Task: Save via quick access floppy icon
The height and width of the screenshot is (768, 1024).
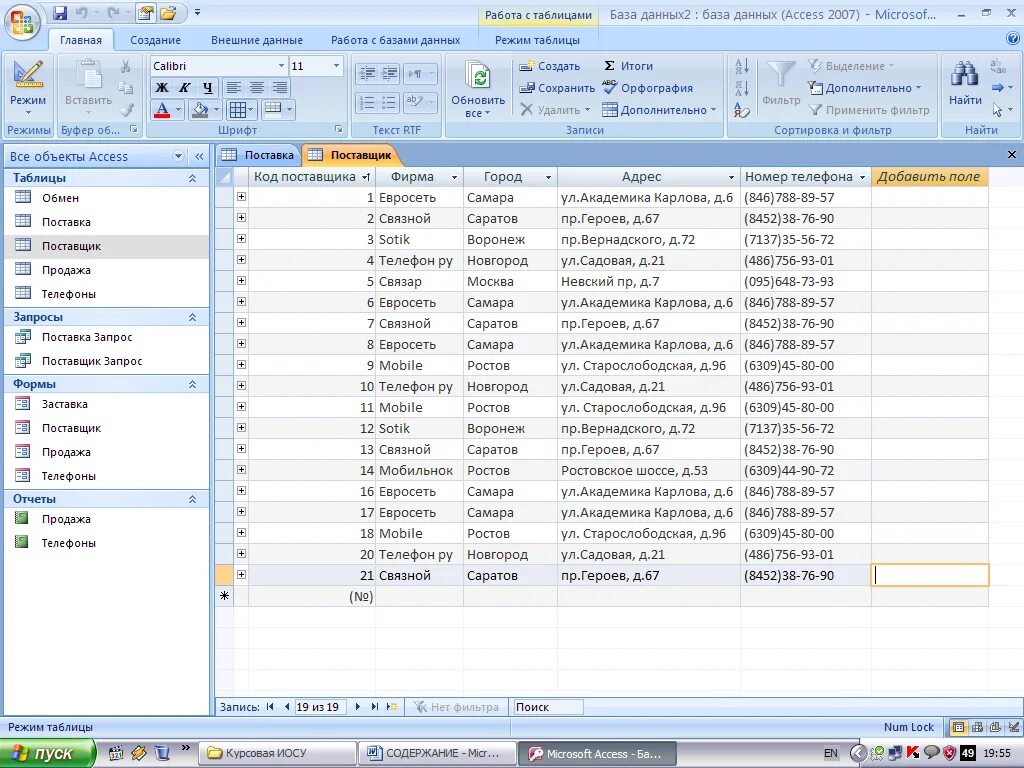Action: 60,13
